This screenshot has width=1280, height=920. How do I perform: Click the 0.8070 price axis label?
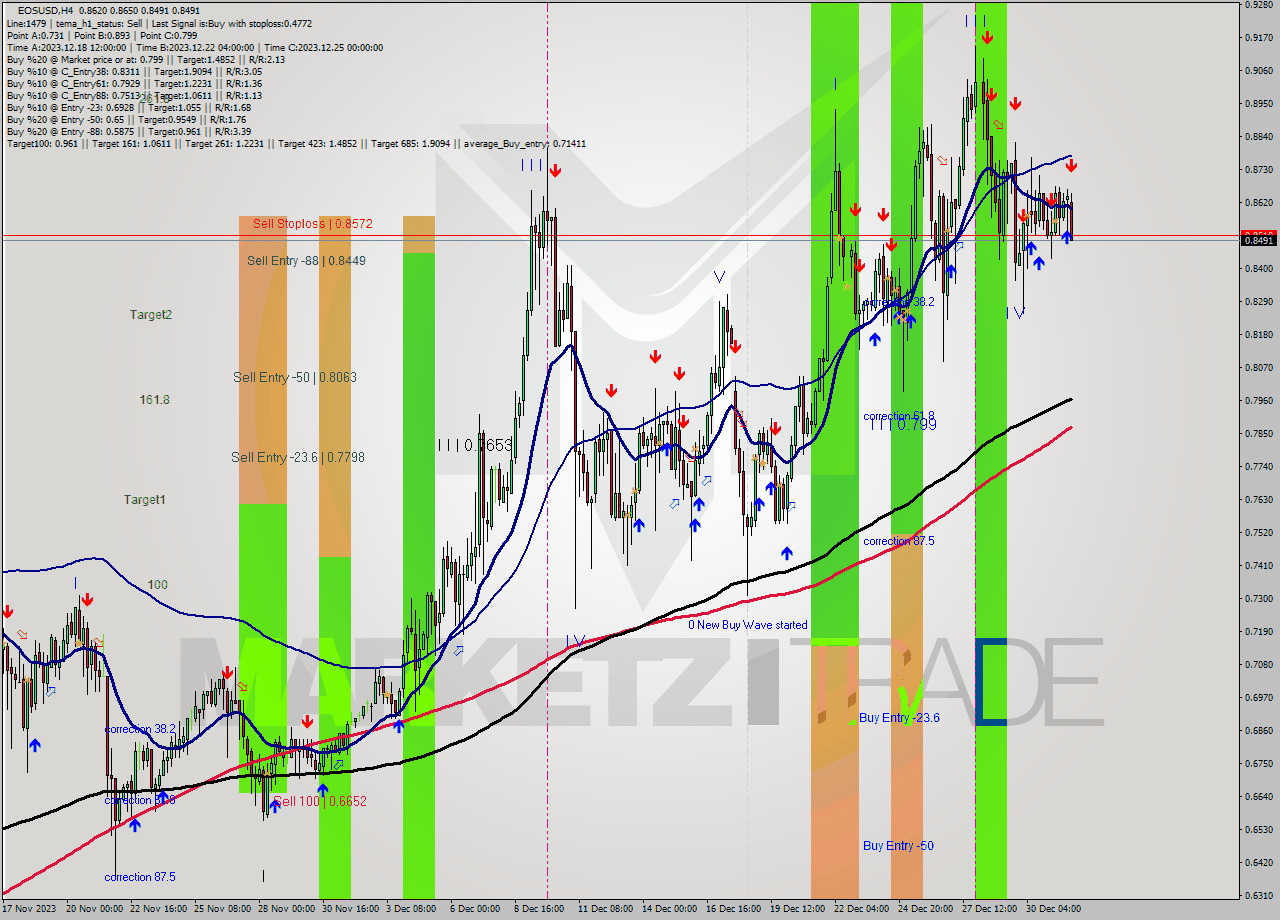click(1258, 368)
